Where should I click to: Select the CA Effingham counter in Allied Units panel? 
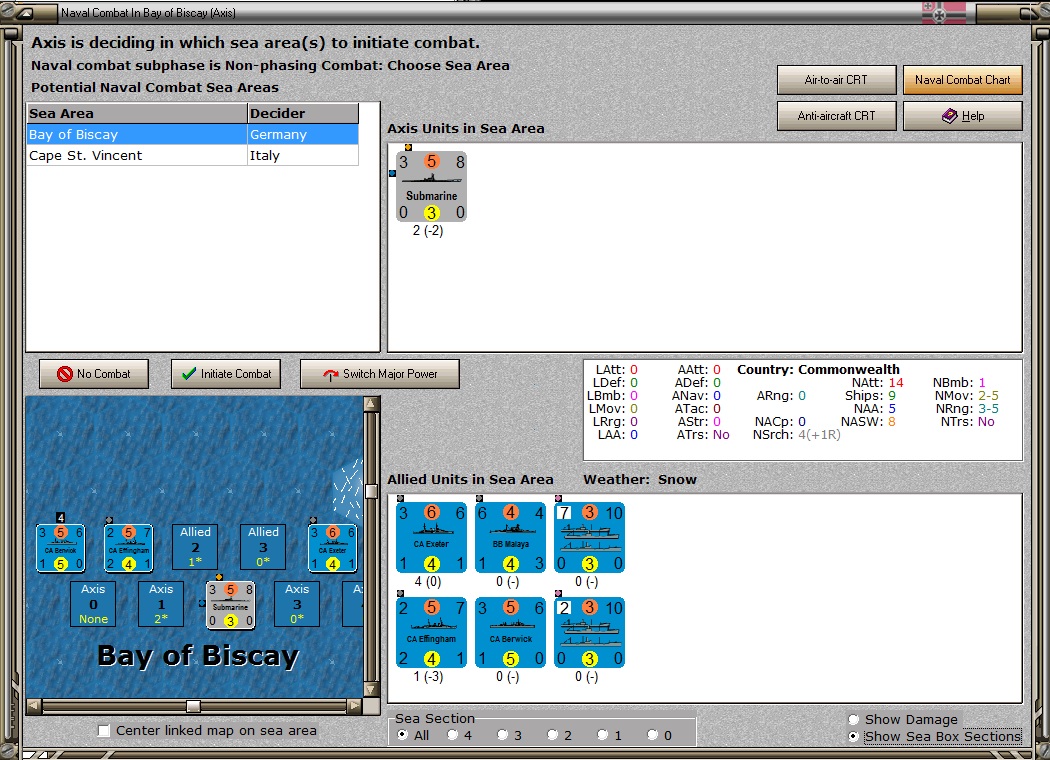tap(431, 633)
